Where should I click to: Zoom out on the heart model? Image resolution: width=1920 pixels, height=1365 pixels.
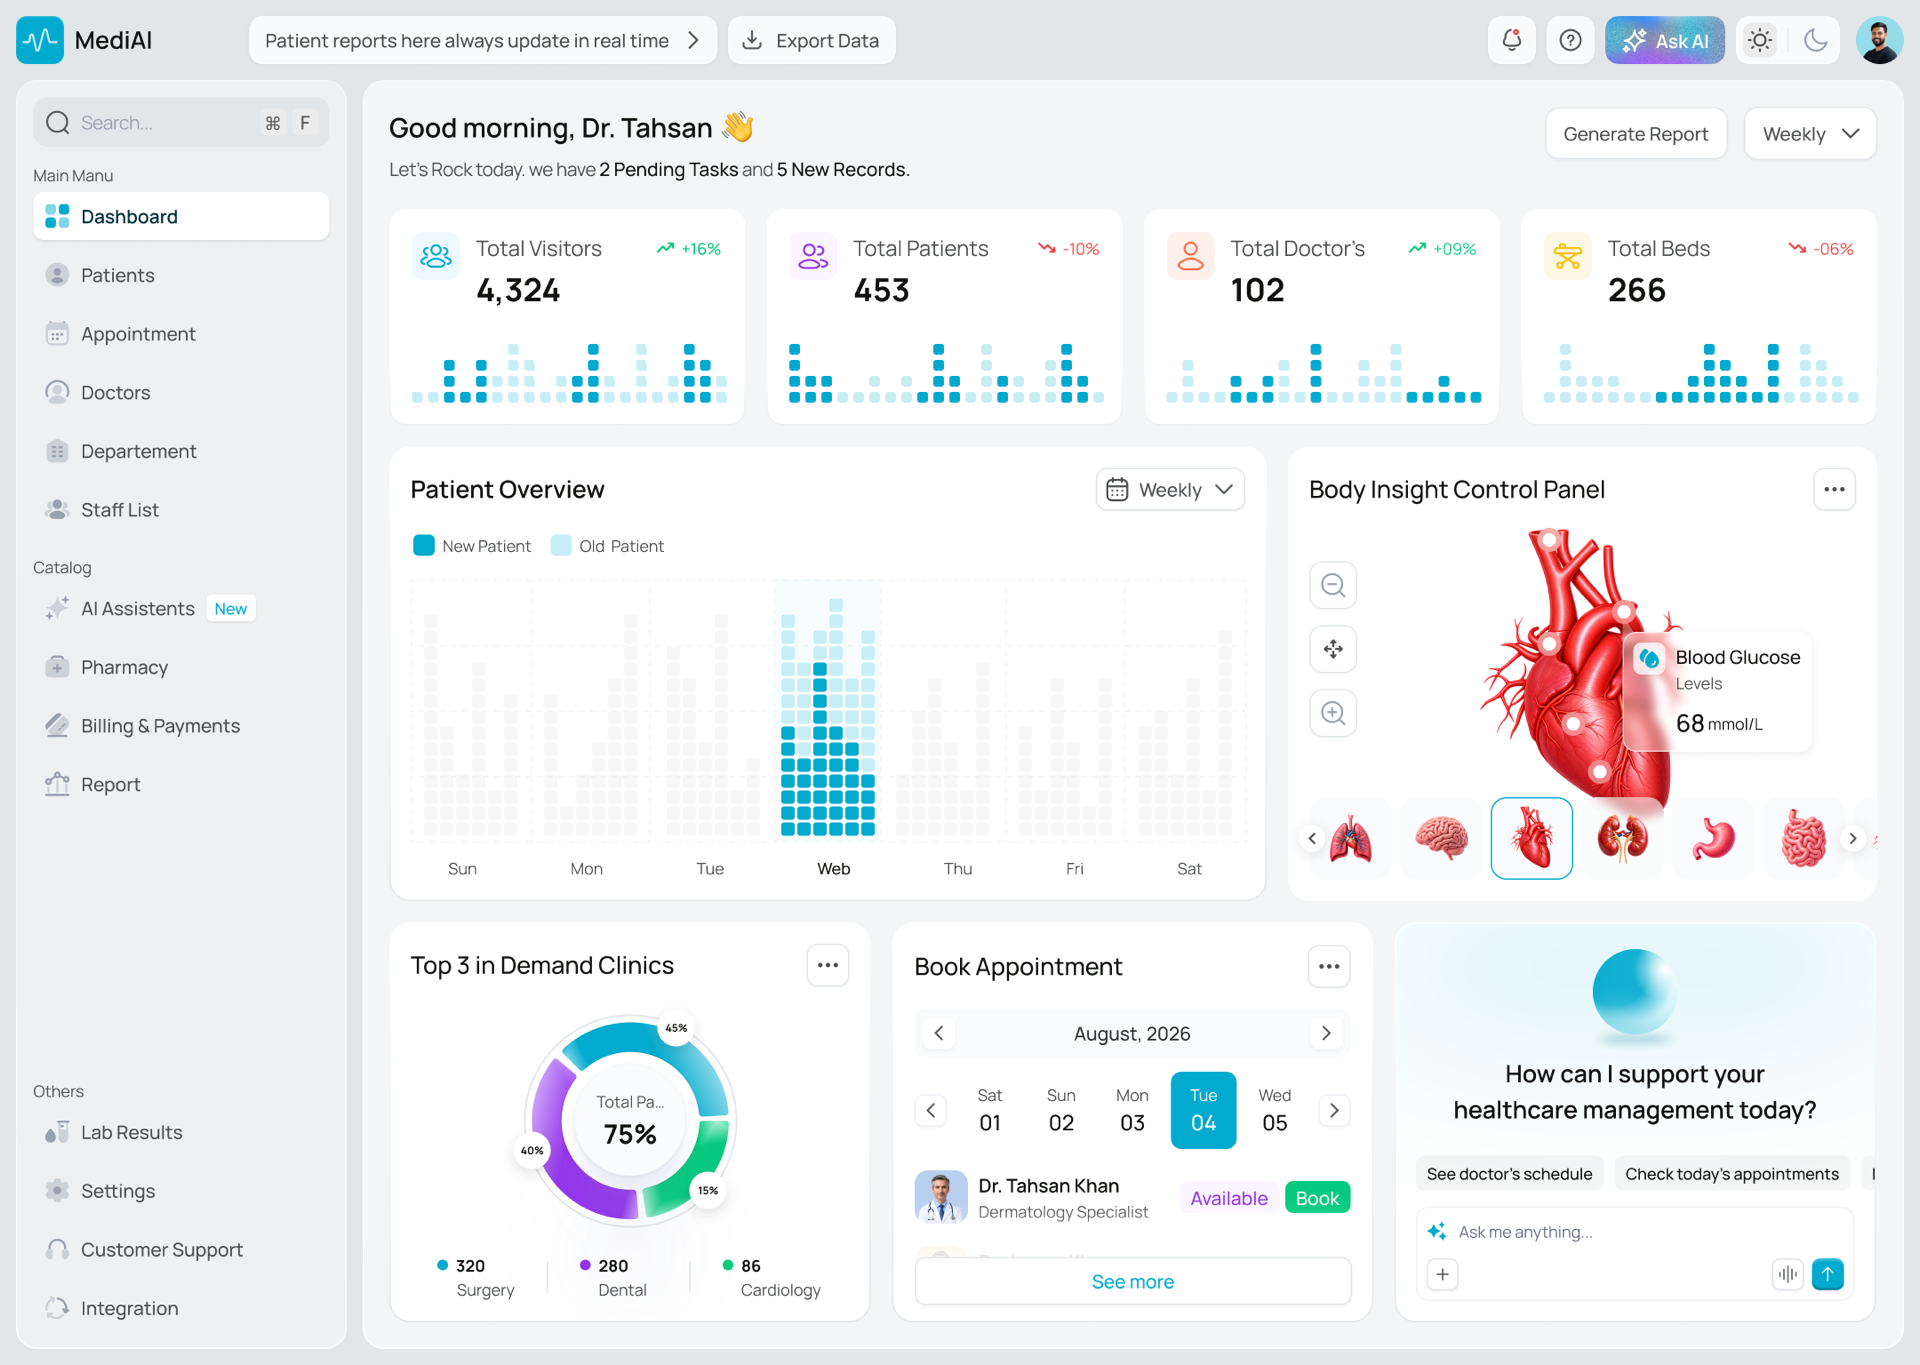tap(1333, 585)
